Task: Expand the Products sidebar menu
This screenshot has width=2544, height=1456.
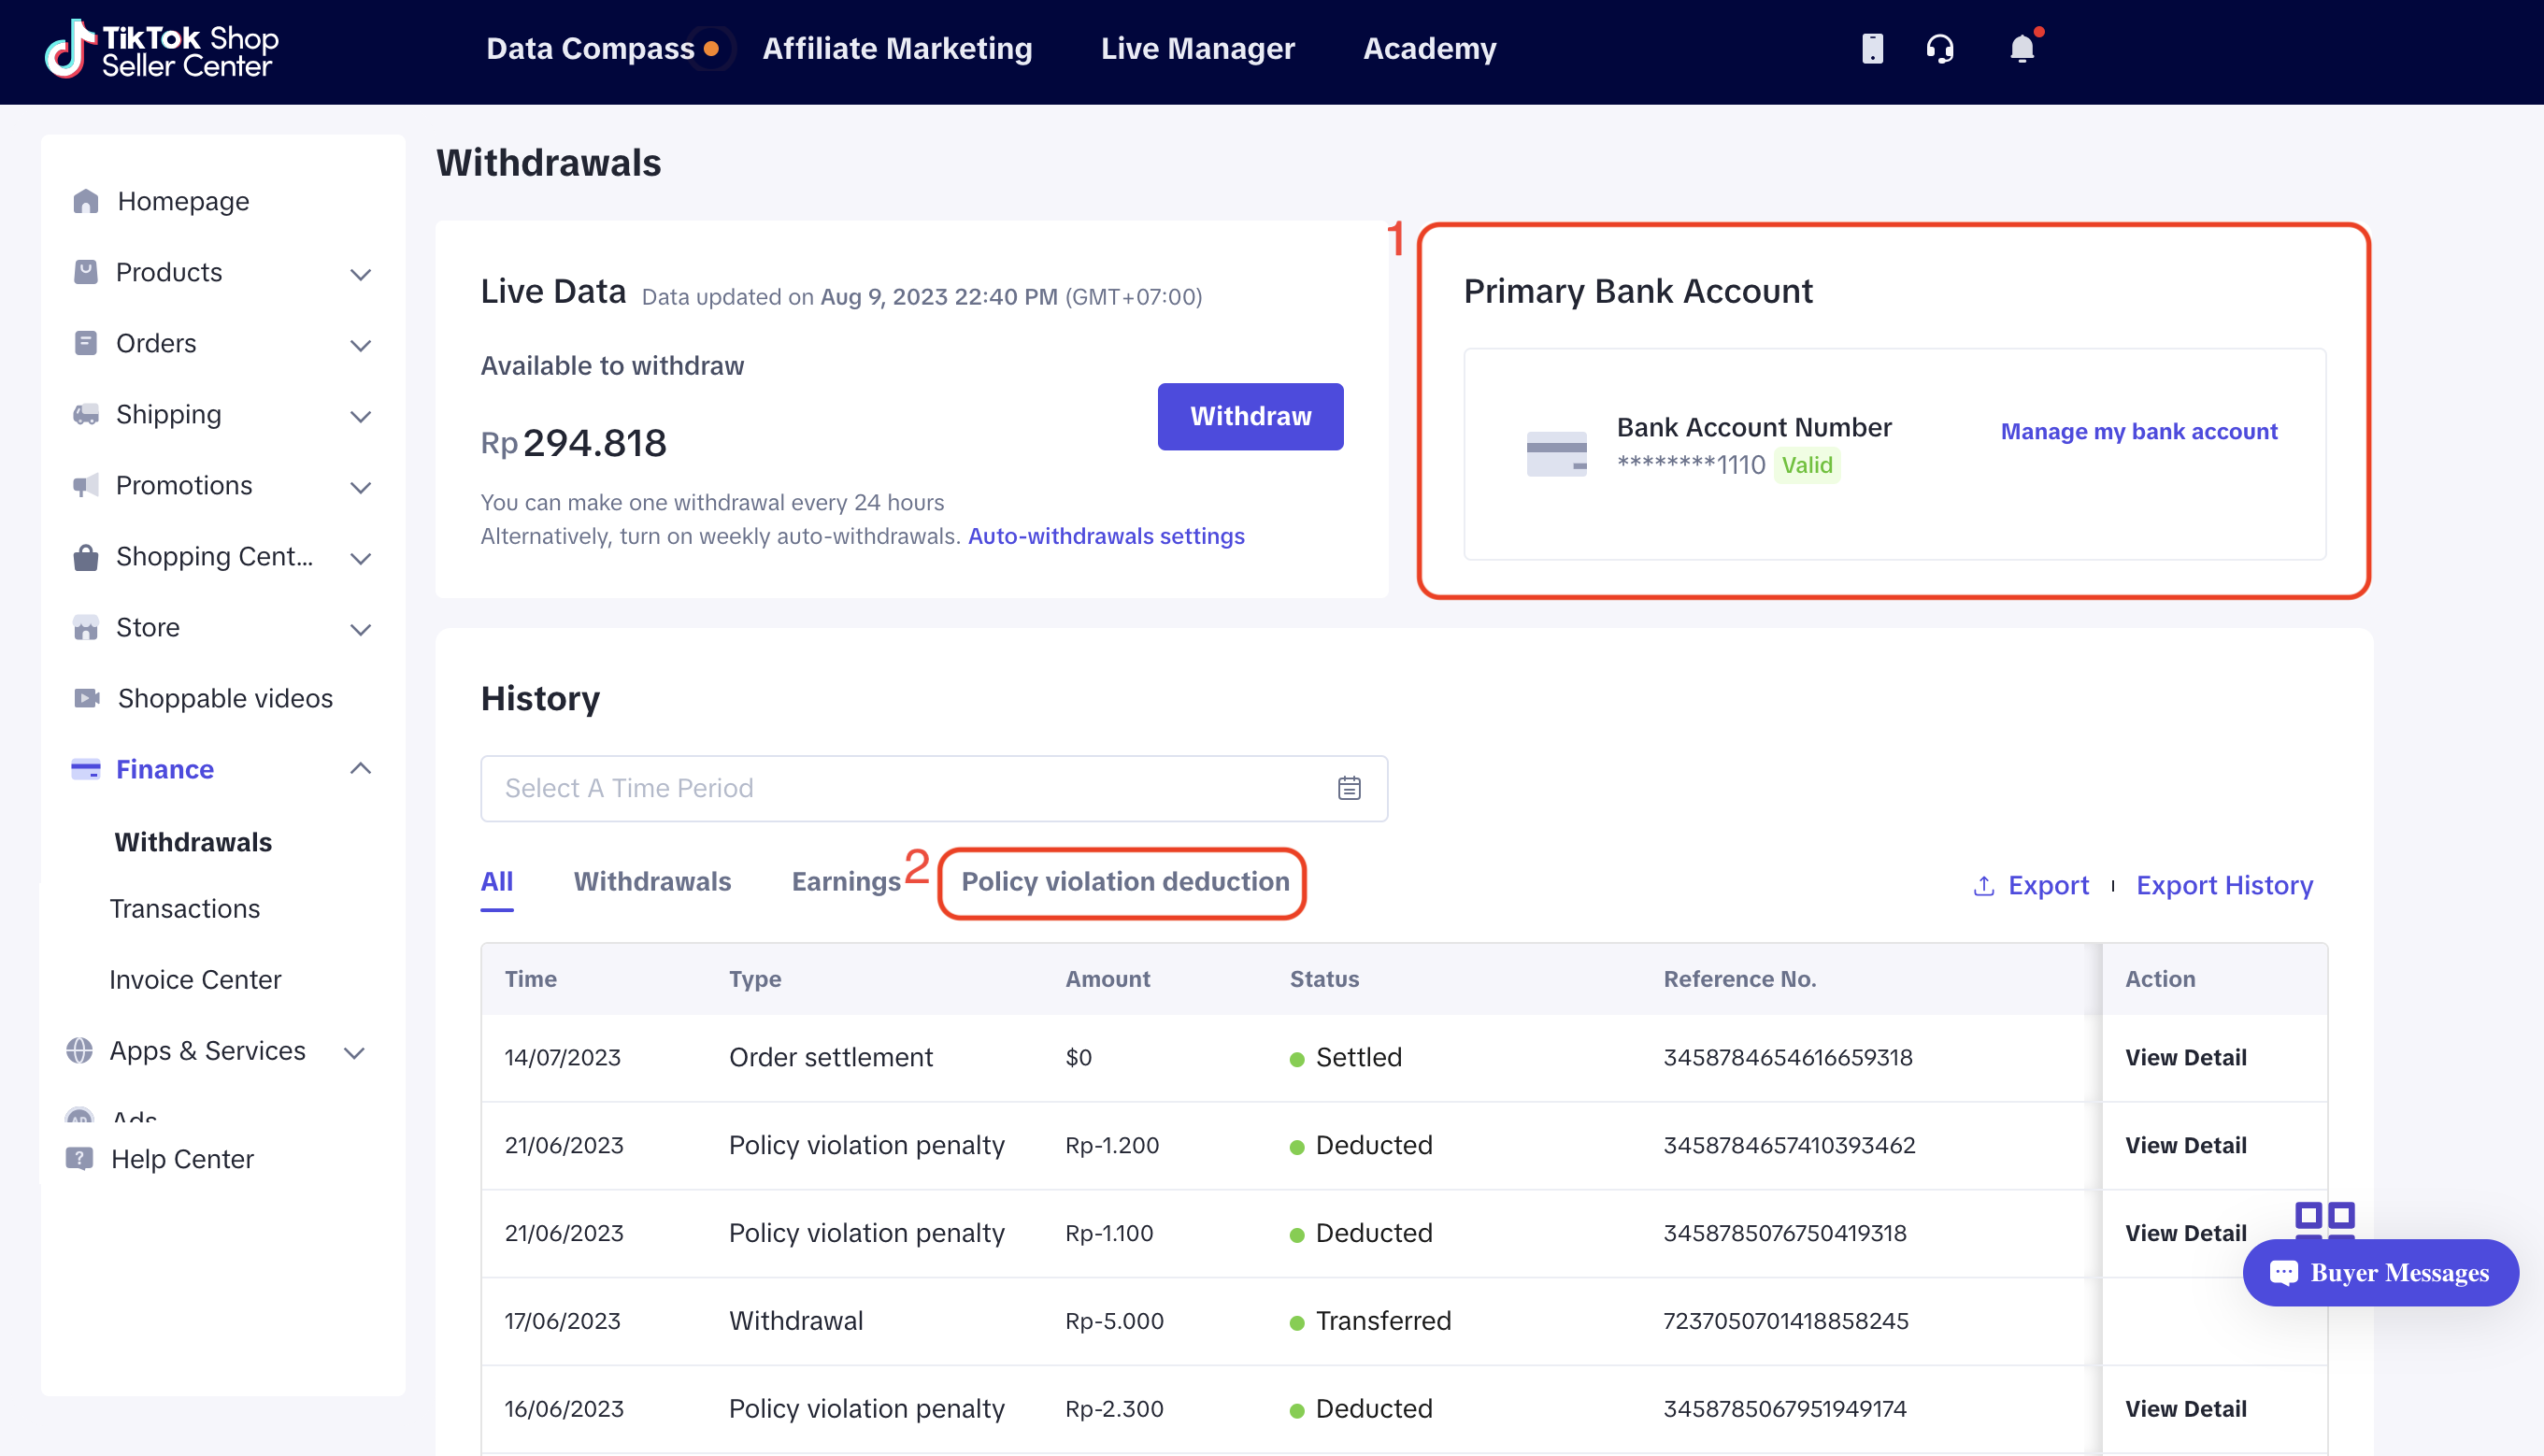Action: pos(360,274)
